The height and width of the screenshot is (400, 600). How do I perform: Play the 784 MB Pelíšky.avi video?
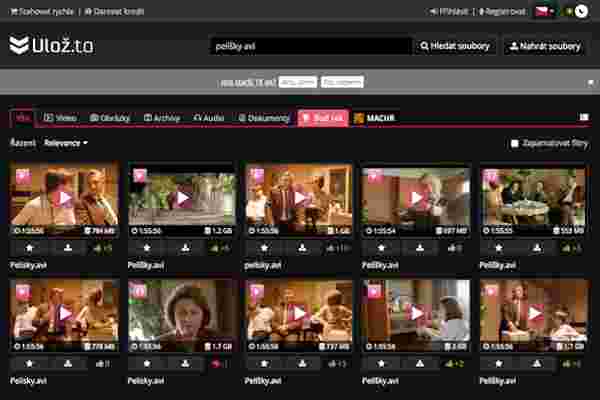pyautogui.click(x=64, y=198)
